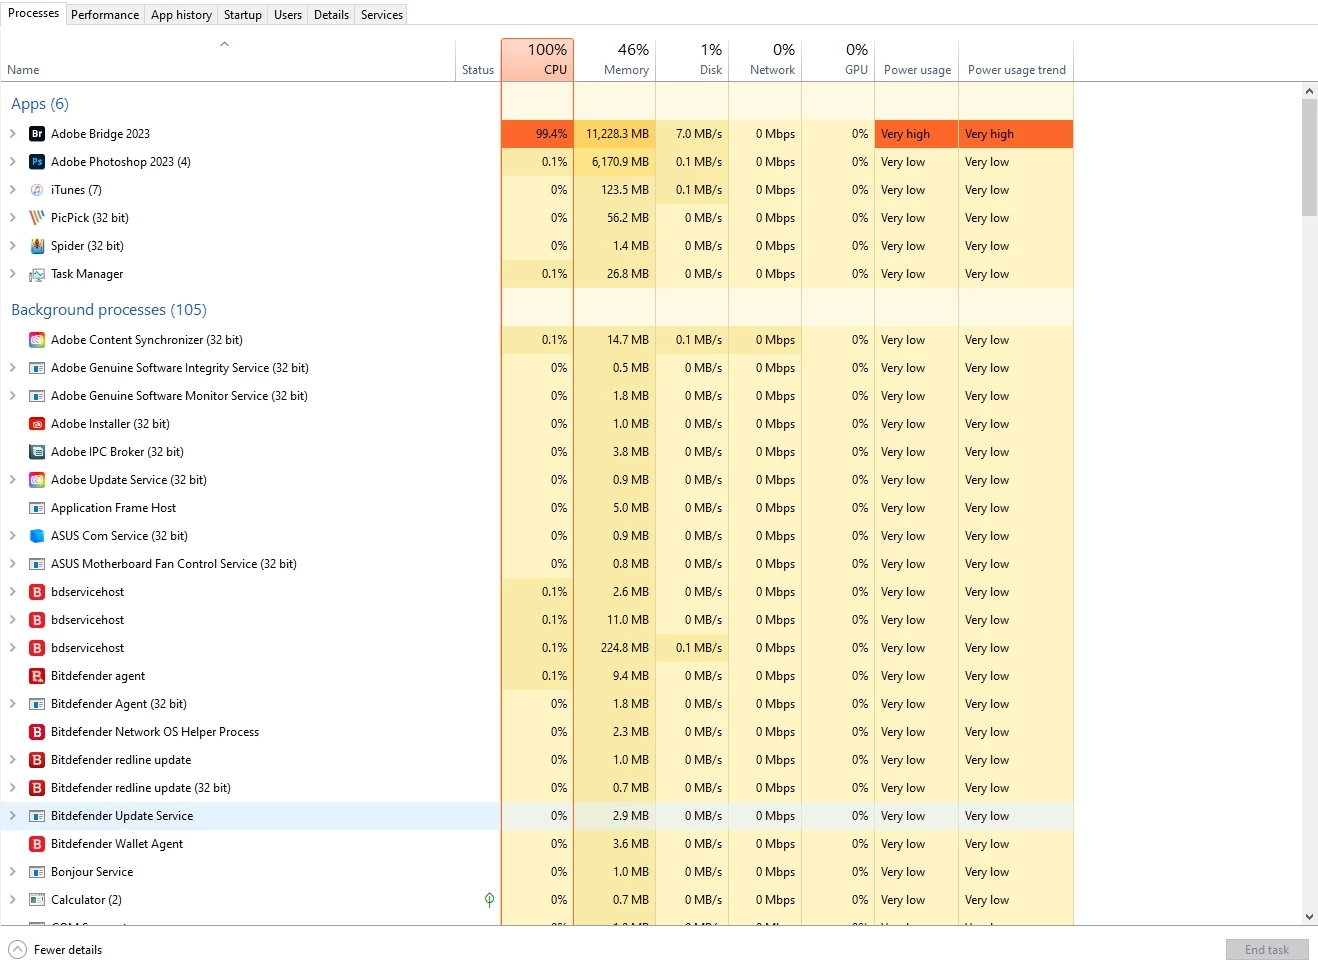Click the scrollbar up arrow
The width and height of the screenshot is (1318, 974).
tap(1310, 91)
